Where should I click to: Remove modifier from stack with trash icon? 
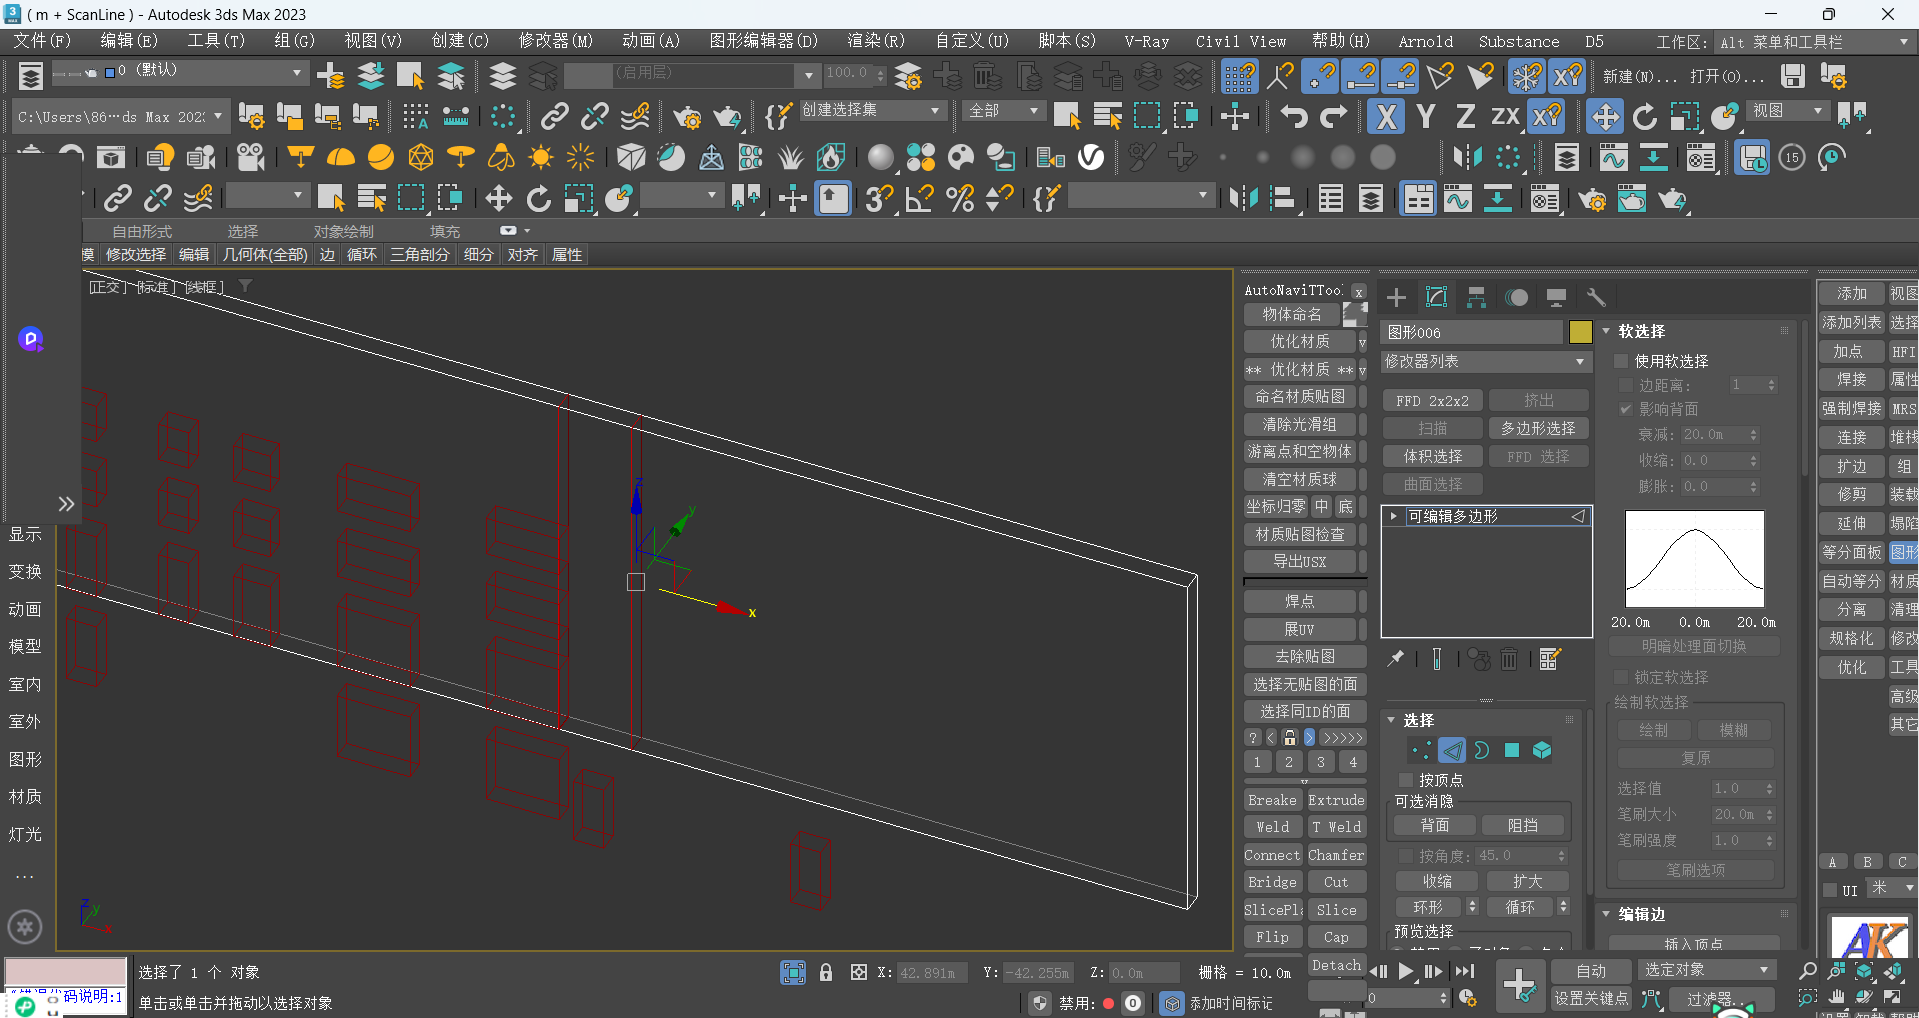[1509, 658]
